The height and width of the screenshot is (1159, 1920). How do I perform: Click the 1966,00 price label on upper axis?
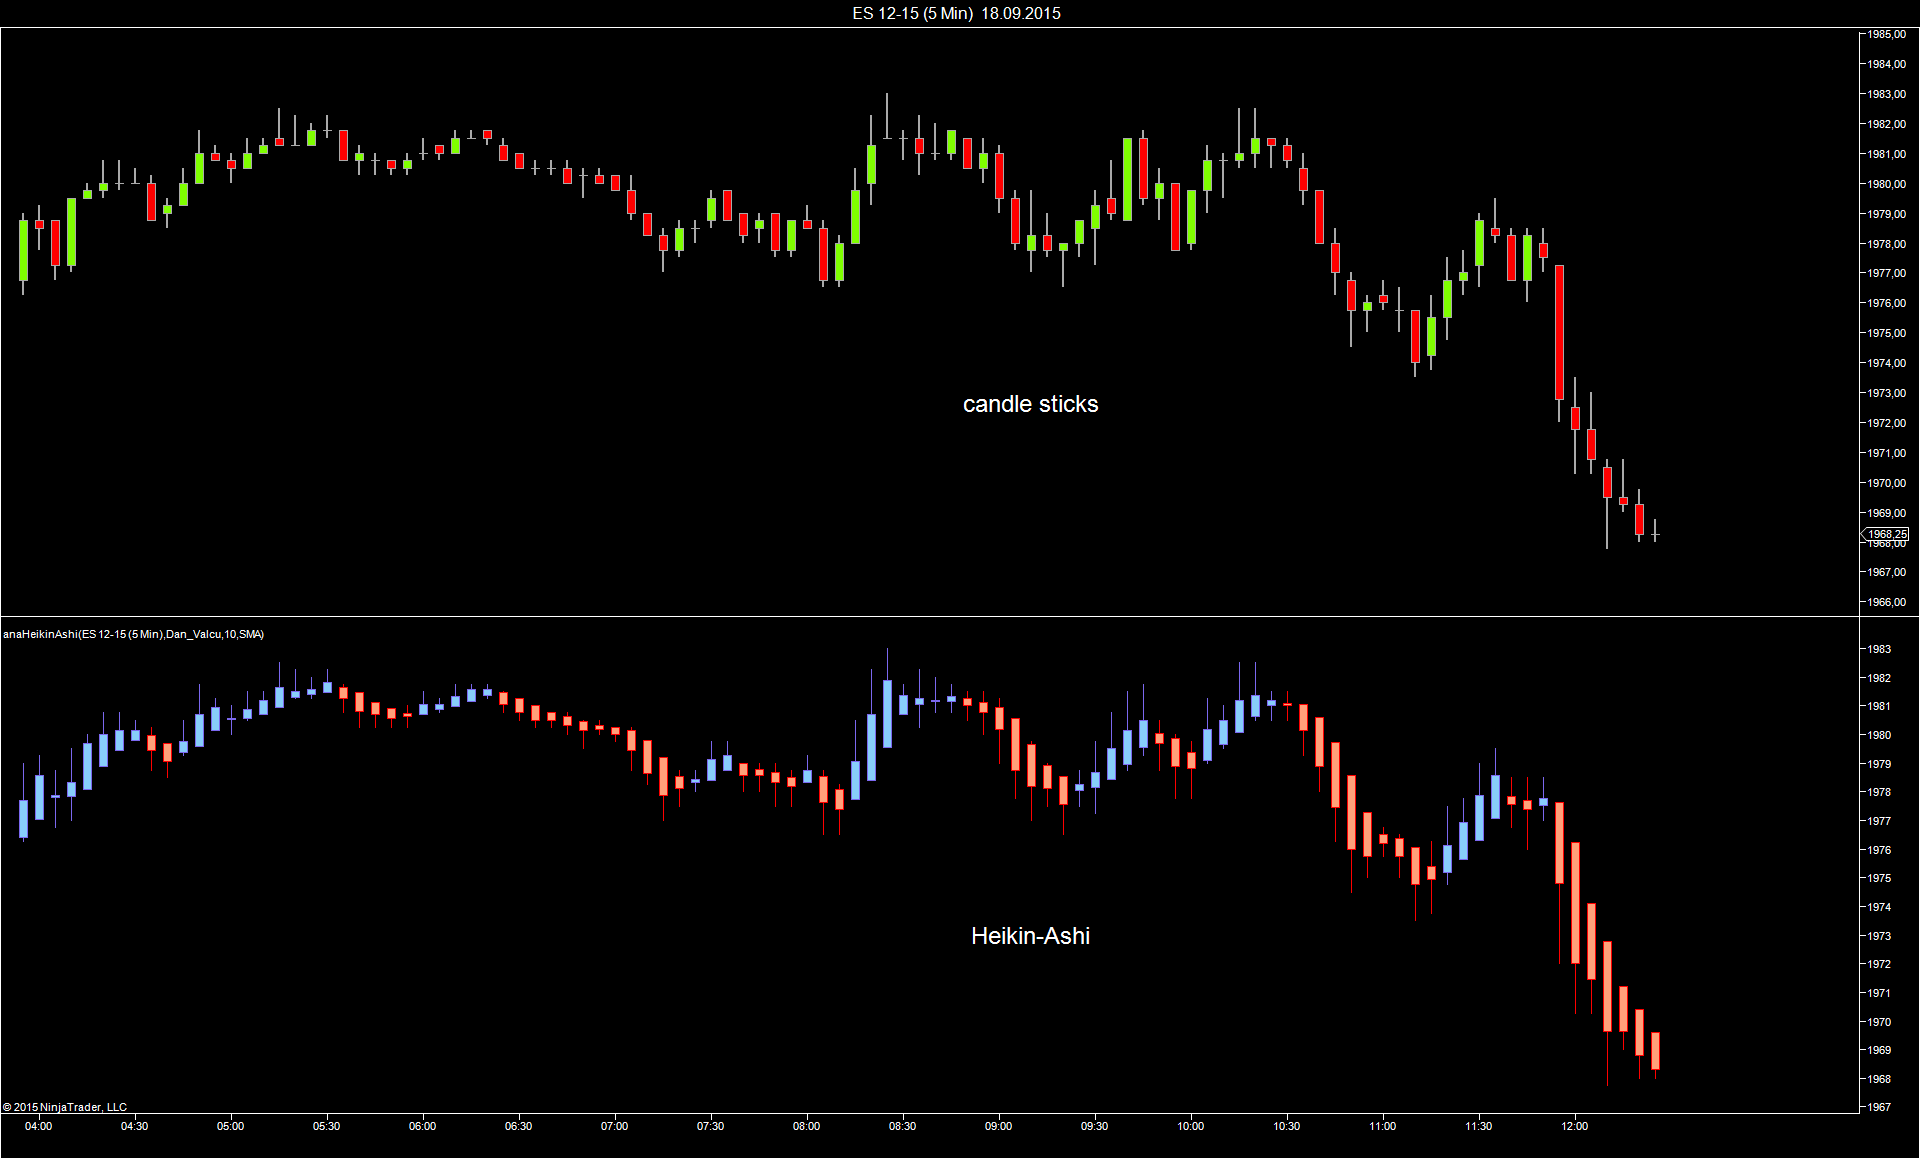click(1887, 602)
